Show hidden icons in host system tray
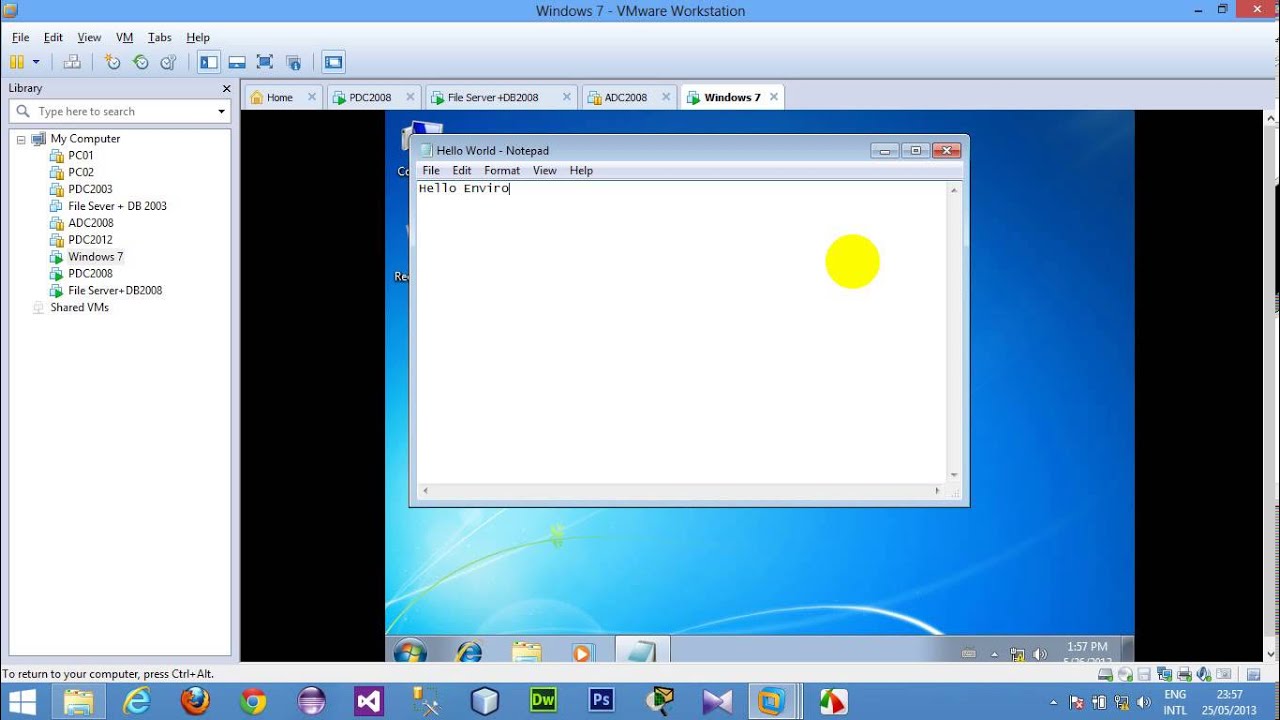The height and width of the screenshot is (720, 1280). tap(1054, 702)
